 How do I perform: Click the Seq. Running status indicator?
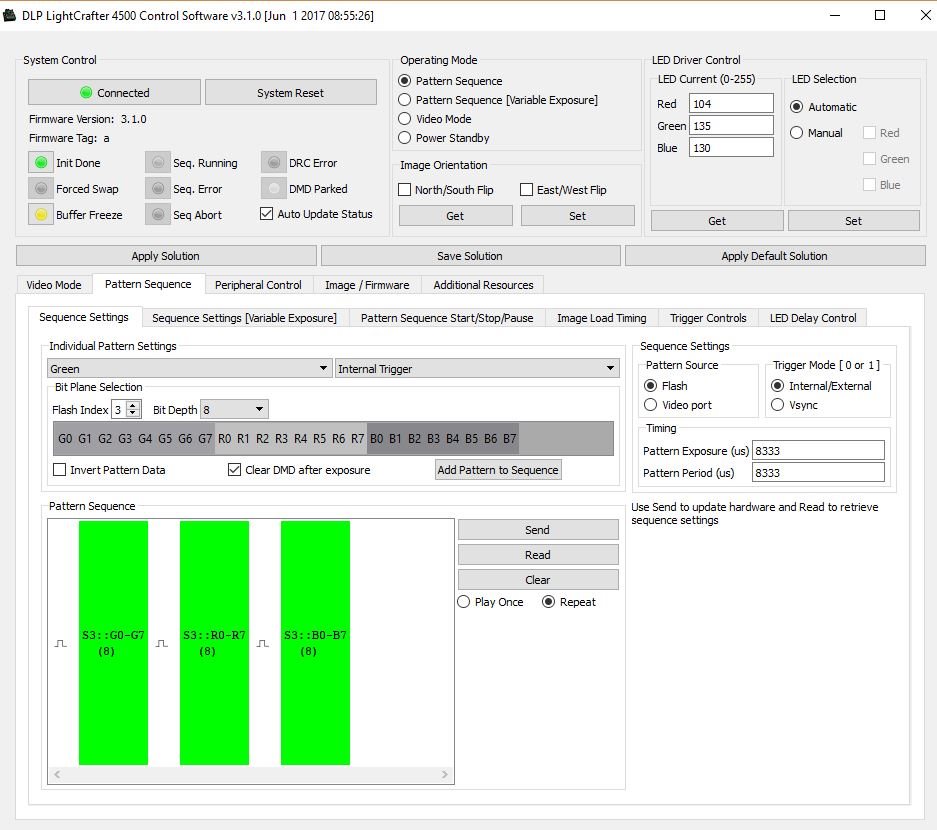[158, 163]
